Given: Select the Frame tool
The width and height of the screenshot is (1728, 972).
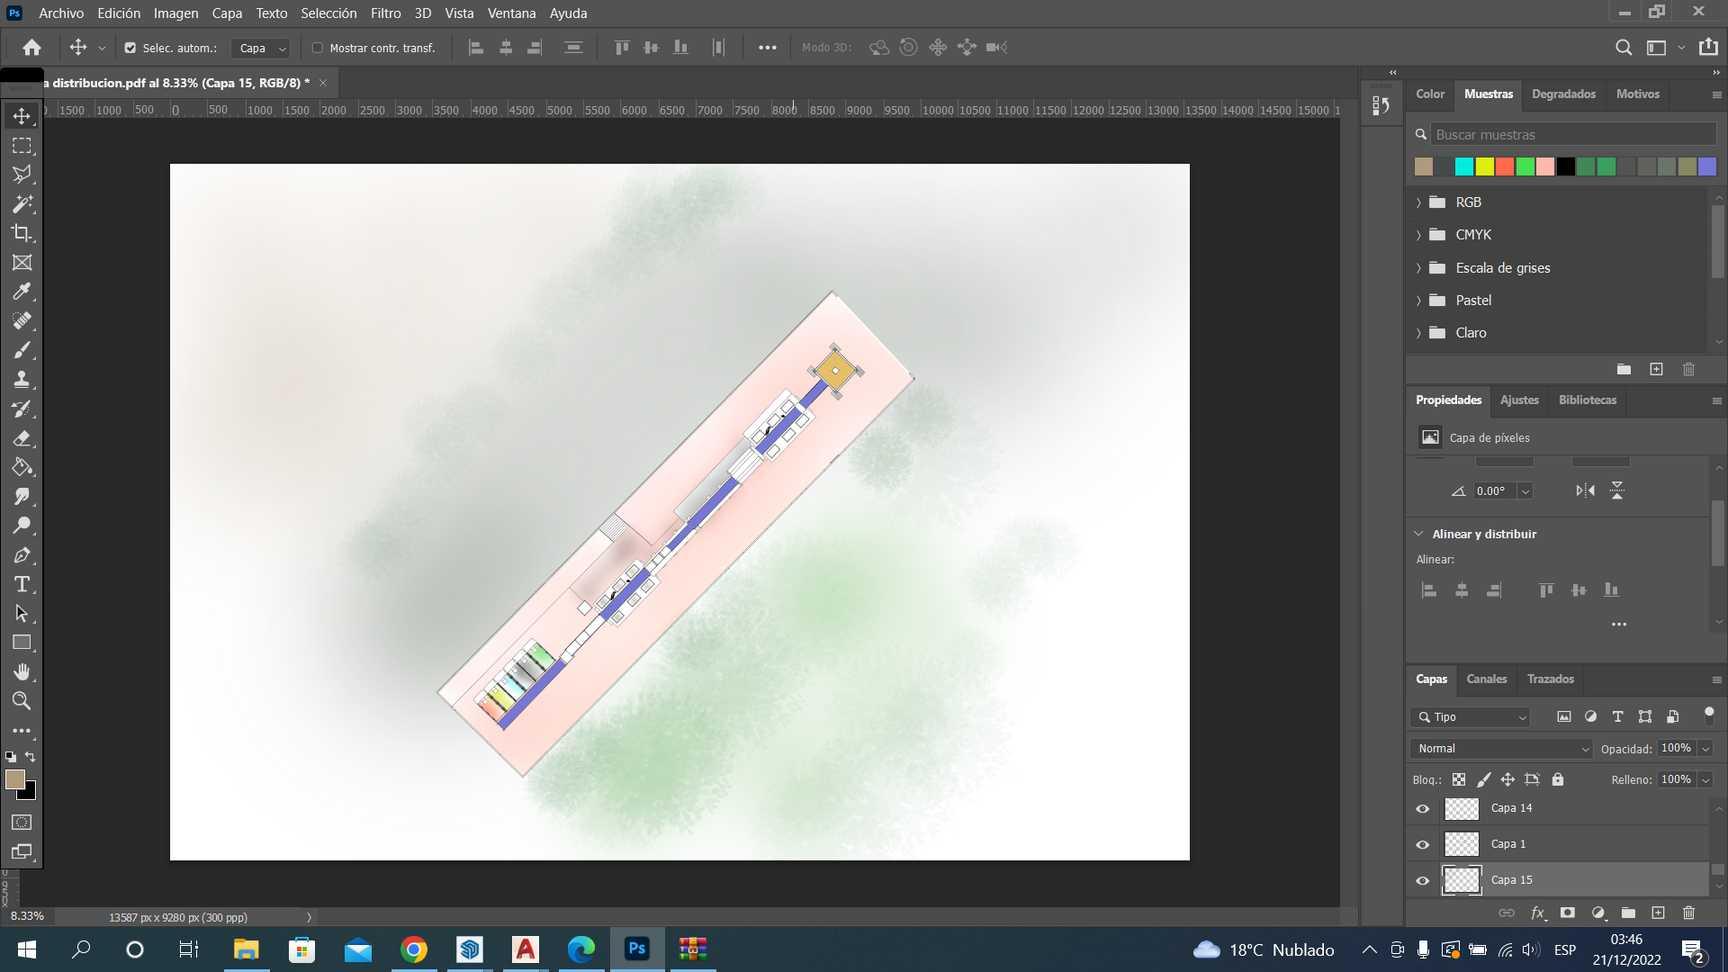Looking at the screenshot, I should click(x=22, y=263).
